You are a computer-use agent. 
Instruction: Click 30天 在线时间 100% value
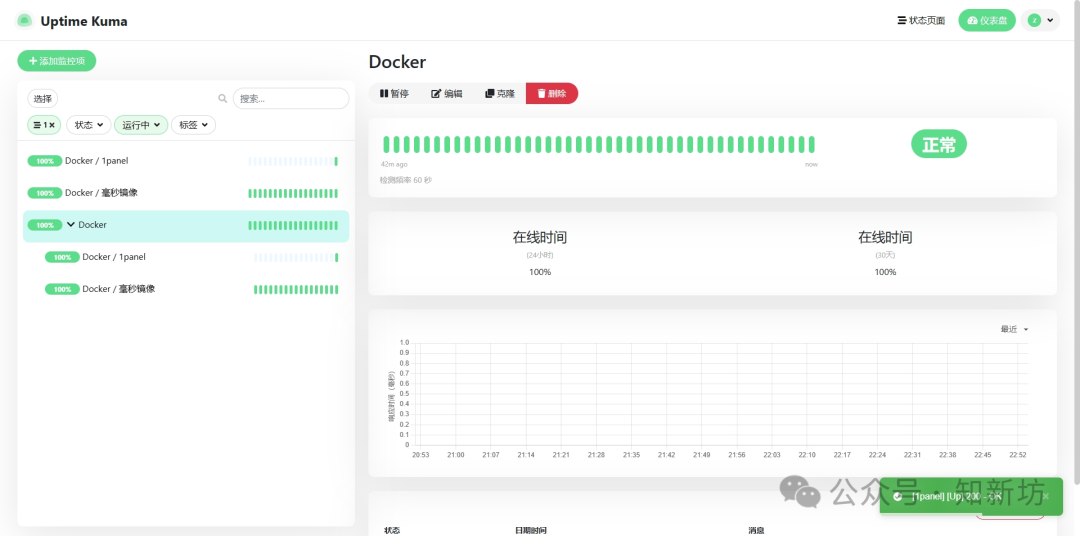coord(885,272)
